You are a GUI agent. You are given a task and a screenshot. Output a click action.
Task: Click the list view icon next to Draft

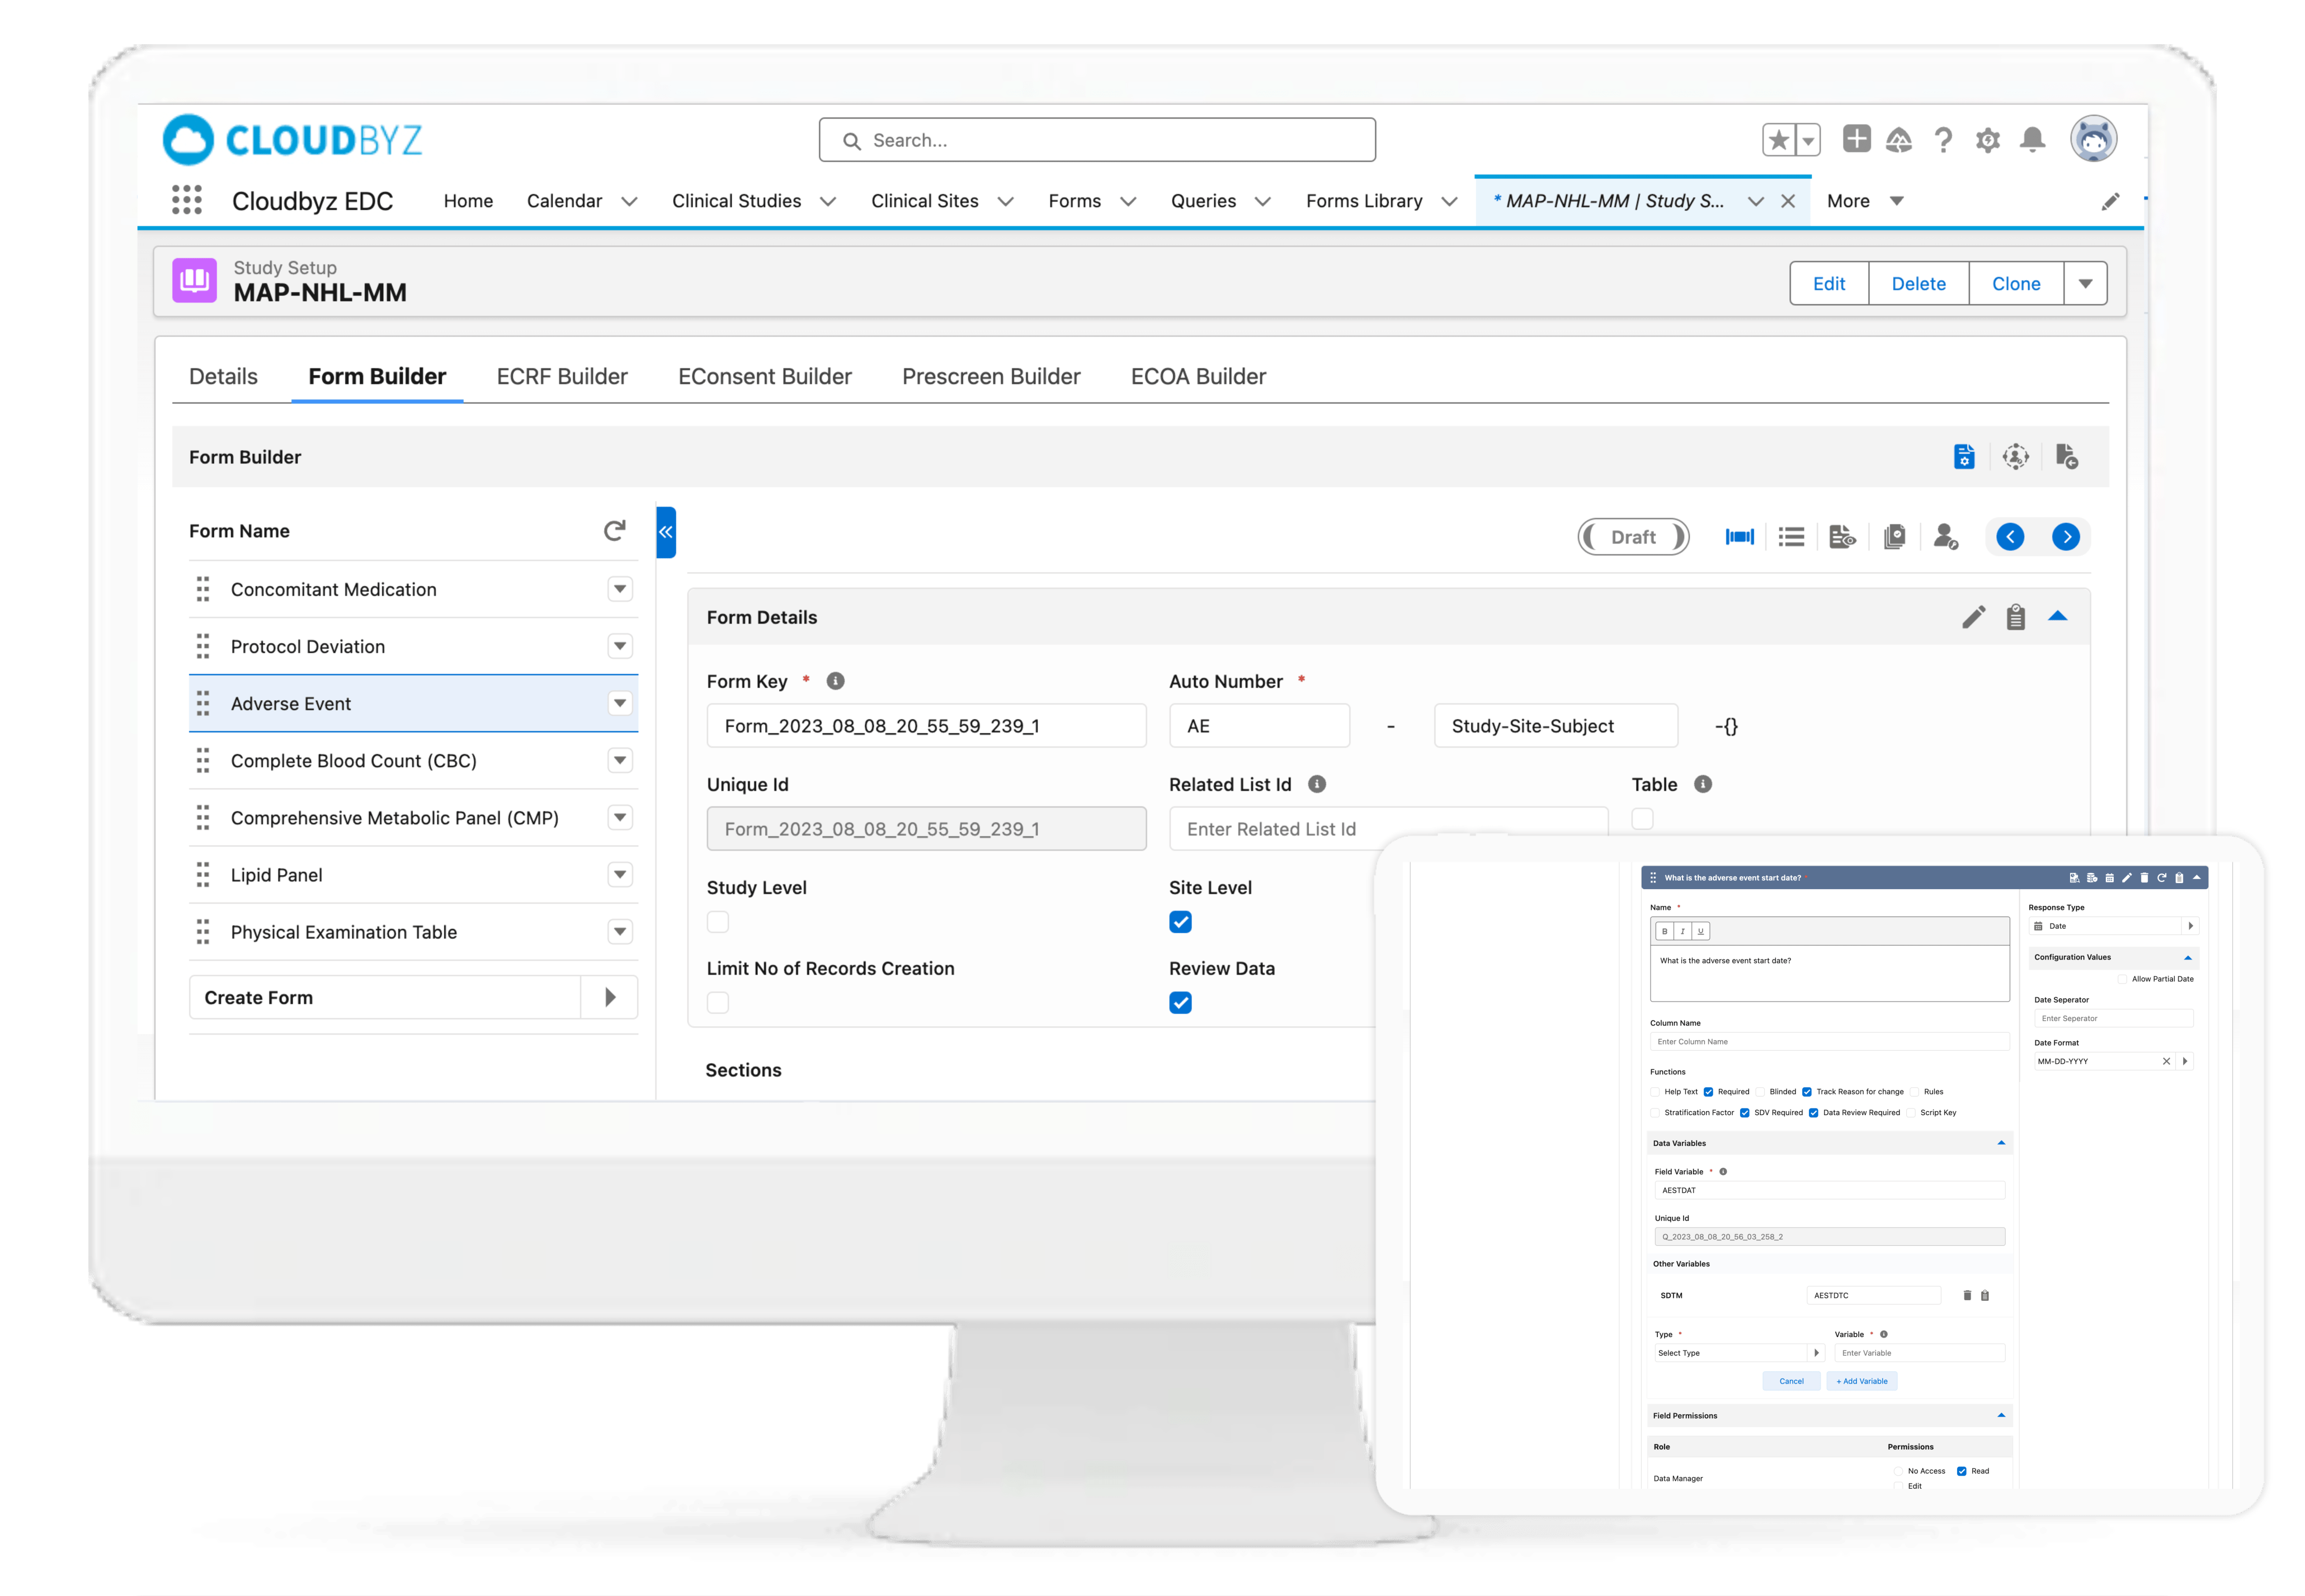tap(1791, 537)
